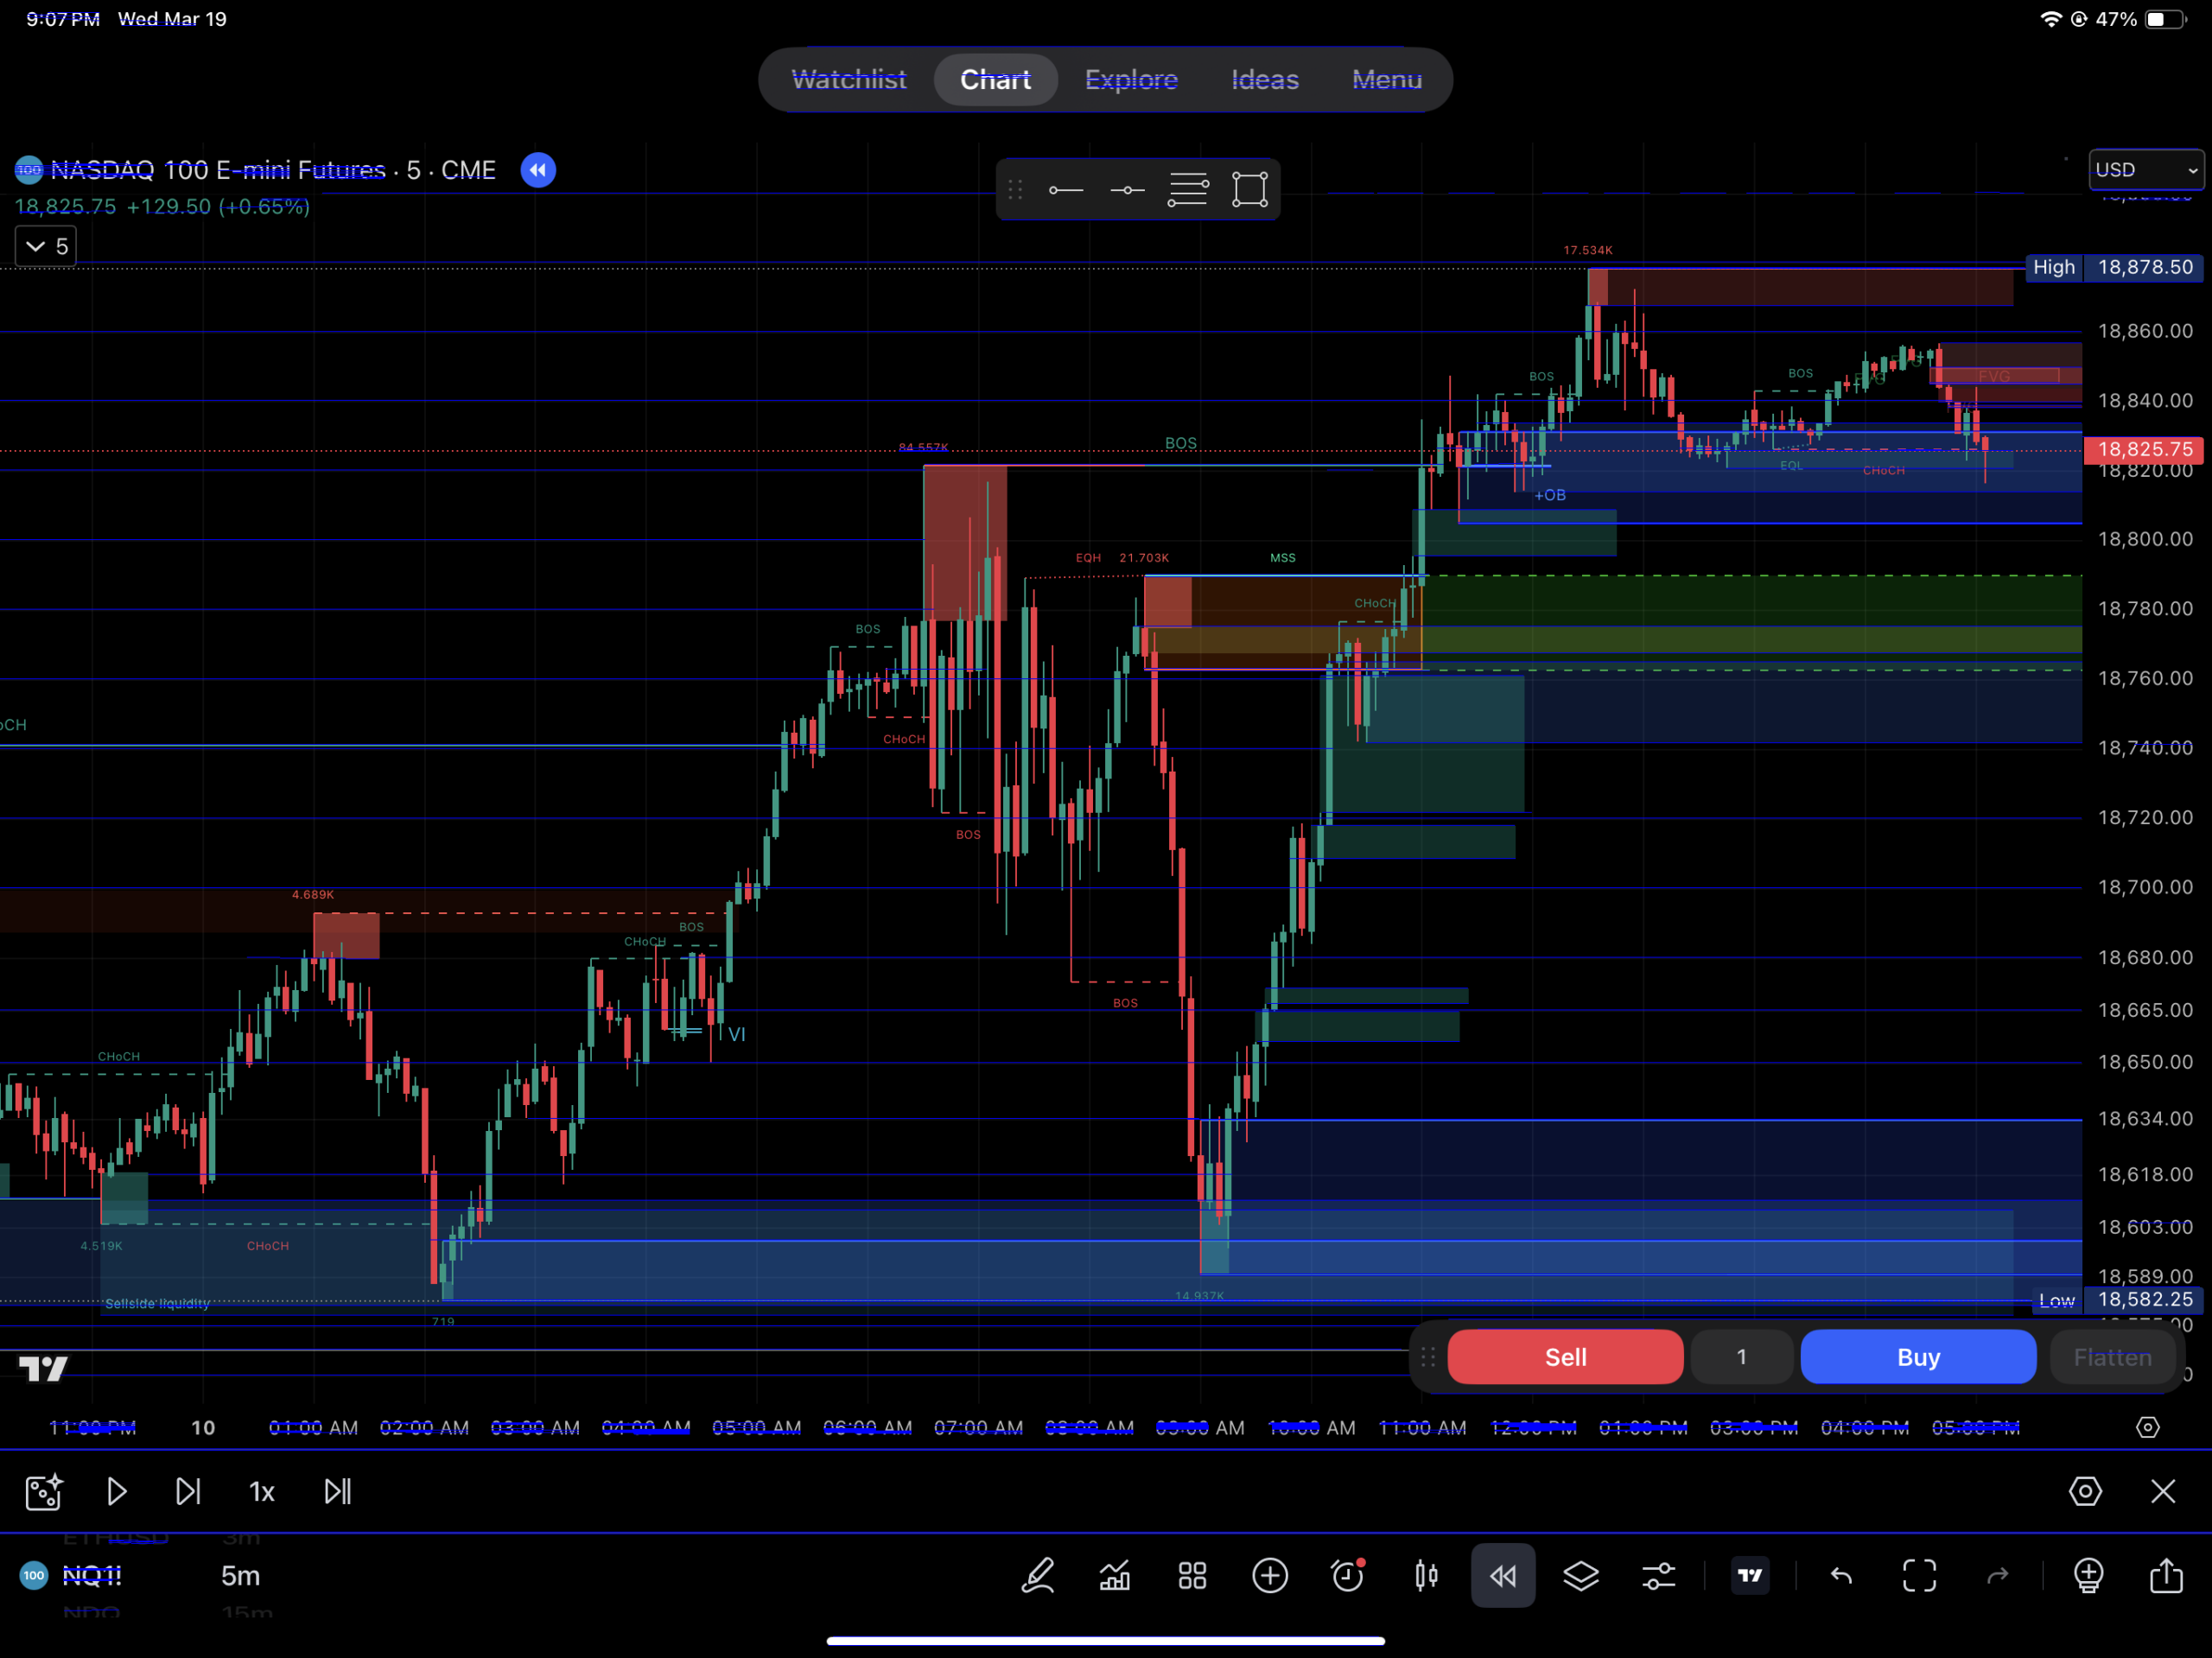The image size is (2212, 1658).
Task: Change chart type via candles icon
Action: pos(1426,1576)
